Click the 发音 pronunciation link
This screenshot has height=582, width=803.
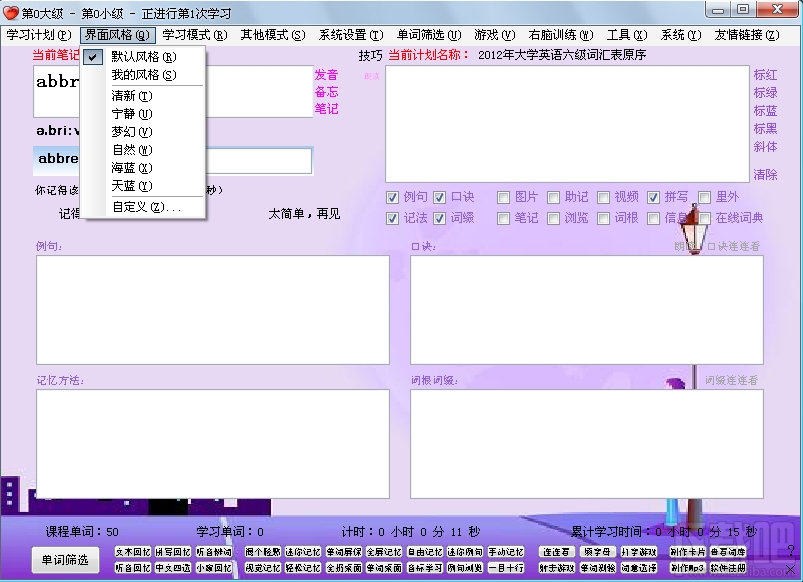coord(326,75)
